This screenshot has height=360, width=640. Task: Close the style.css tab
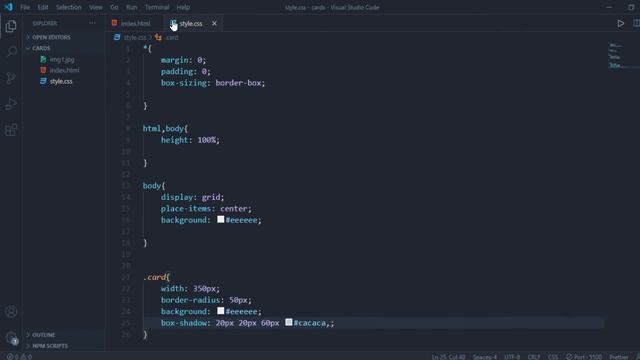pyautogui.click(x=214, y=24)
